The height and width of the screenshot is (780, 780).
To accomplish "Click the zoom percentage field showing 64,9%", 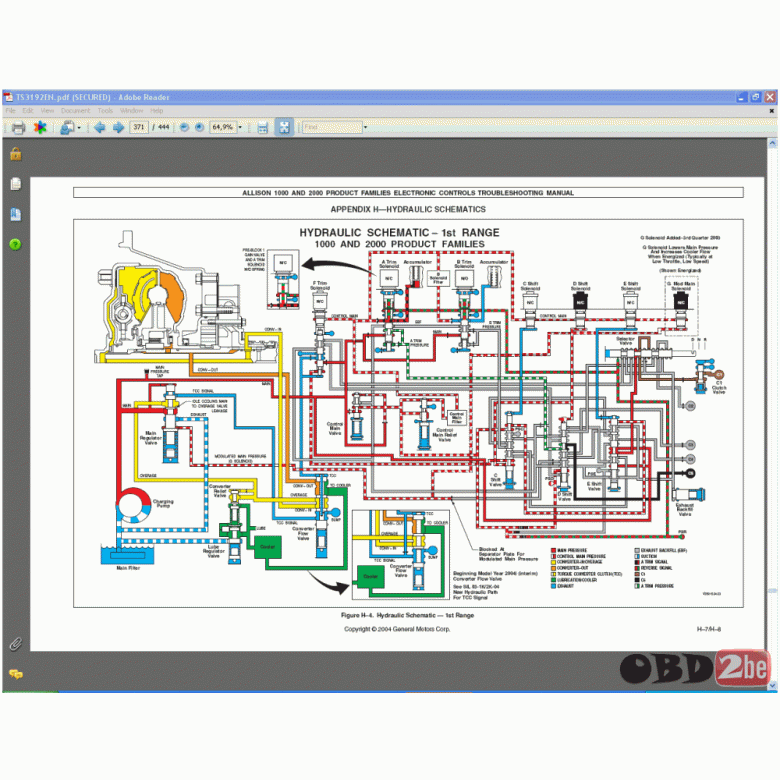I will click(222, 127).
